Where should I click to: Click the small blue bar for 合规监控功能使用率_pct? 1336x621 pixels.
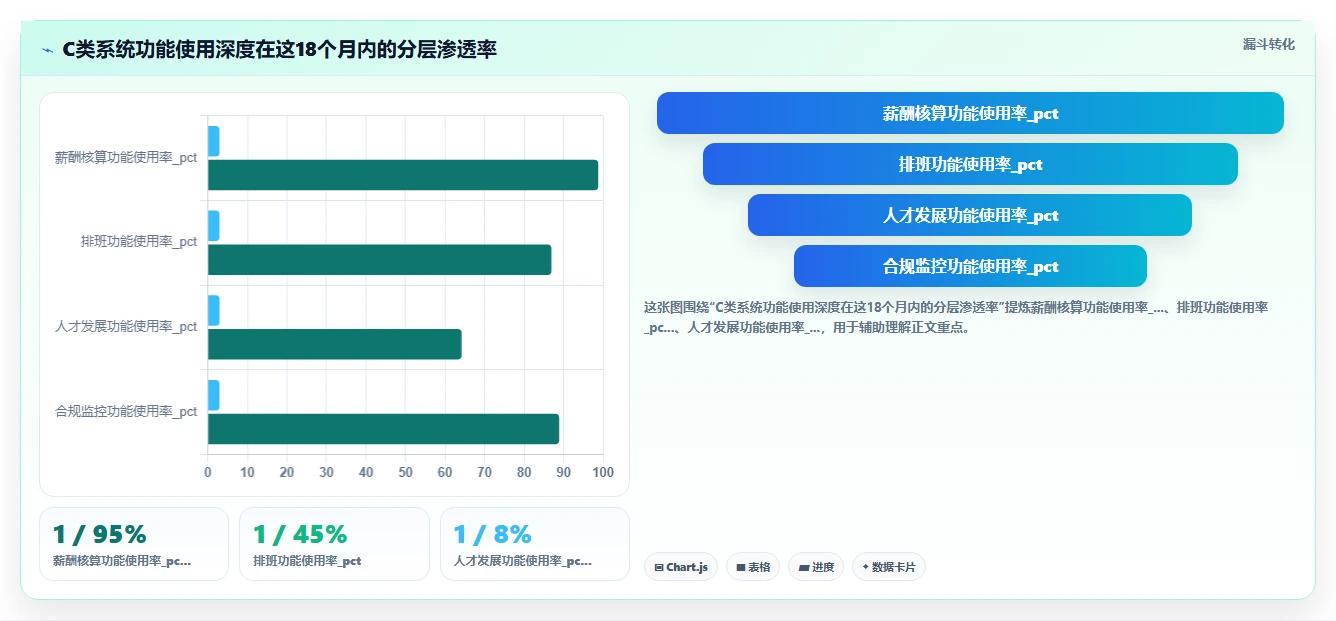tap(213, 395)
